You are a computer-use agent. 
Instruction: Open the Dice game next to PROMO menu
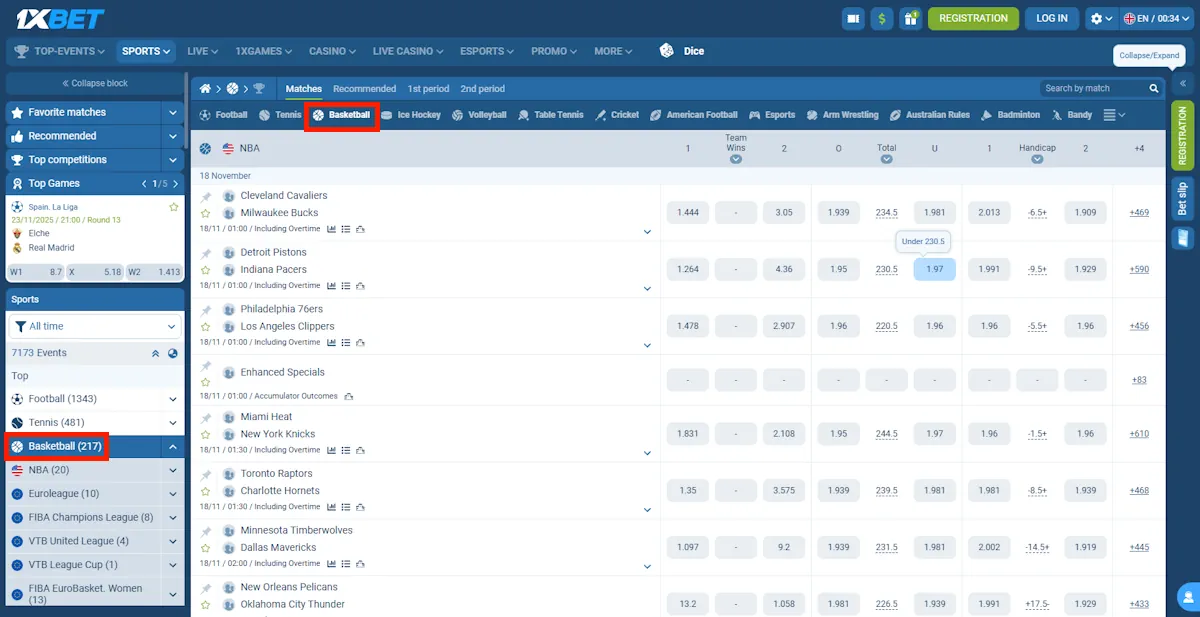pyautogui.click(x=679, y=51)
